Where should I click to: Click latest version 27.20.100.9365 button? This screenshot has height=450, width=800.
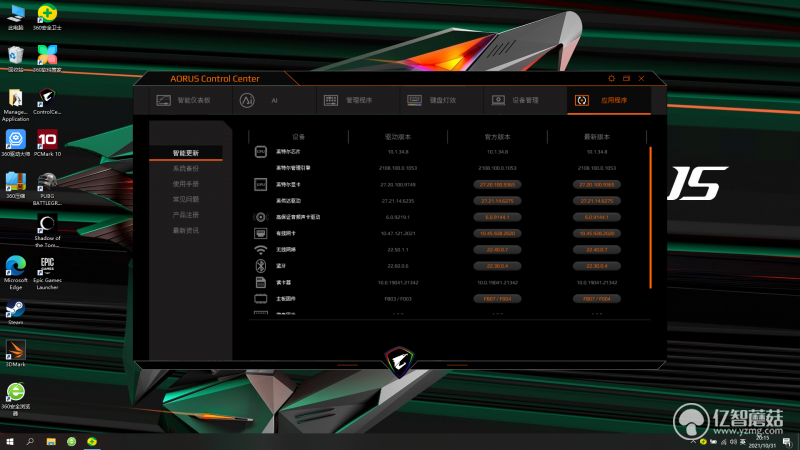coord(597,185)
